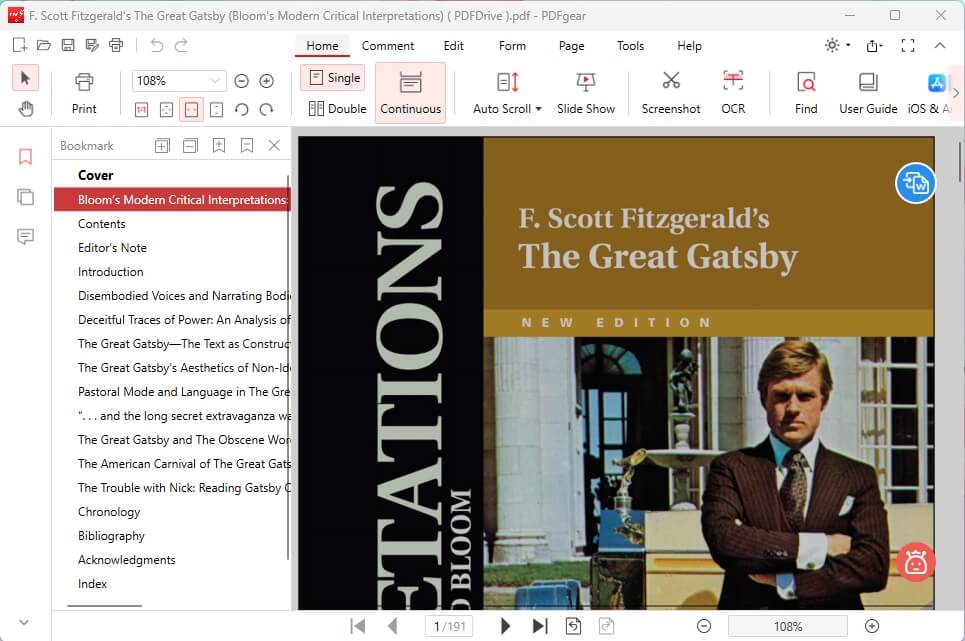This screenshot has width=965, height=641.
Task: Enable Double page view
Action: (337, 109)
